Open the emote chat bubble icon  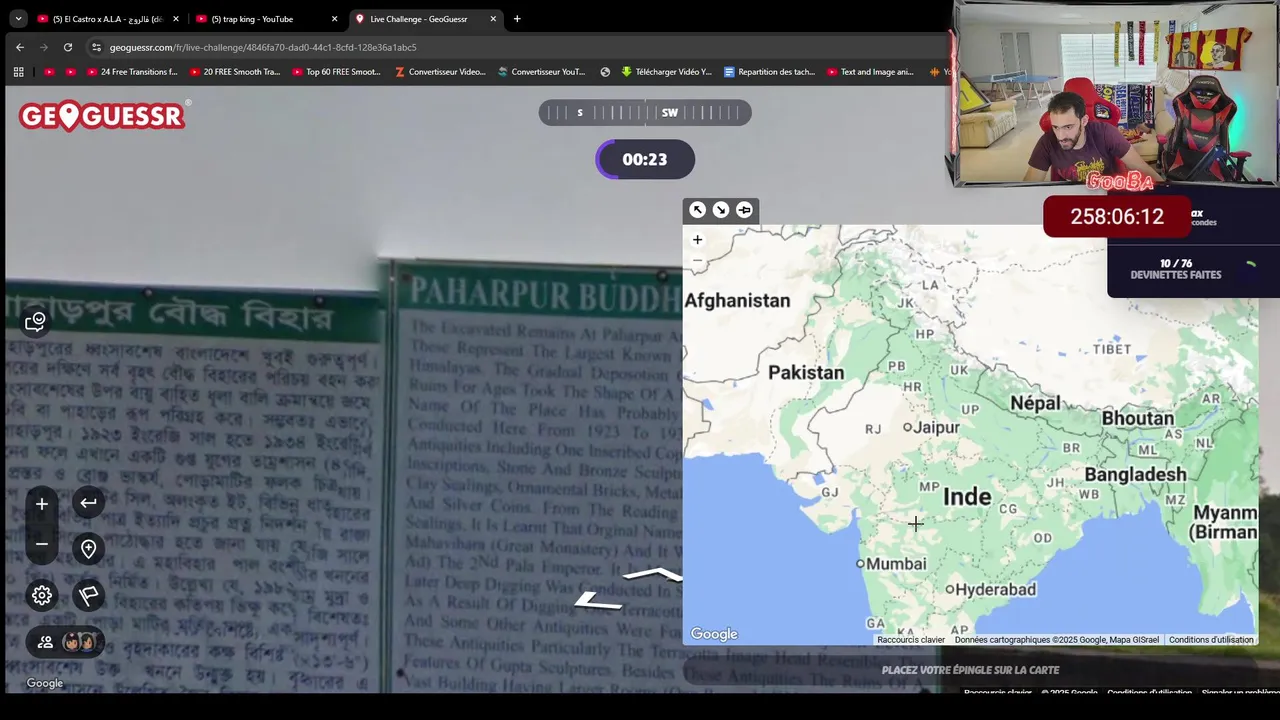(x=36, y=321)
